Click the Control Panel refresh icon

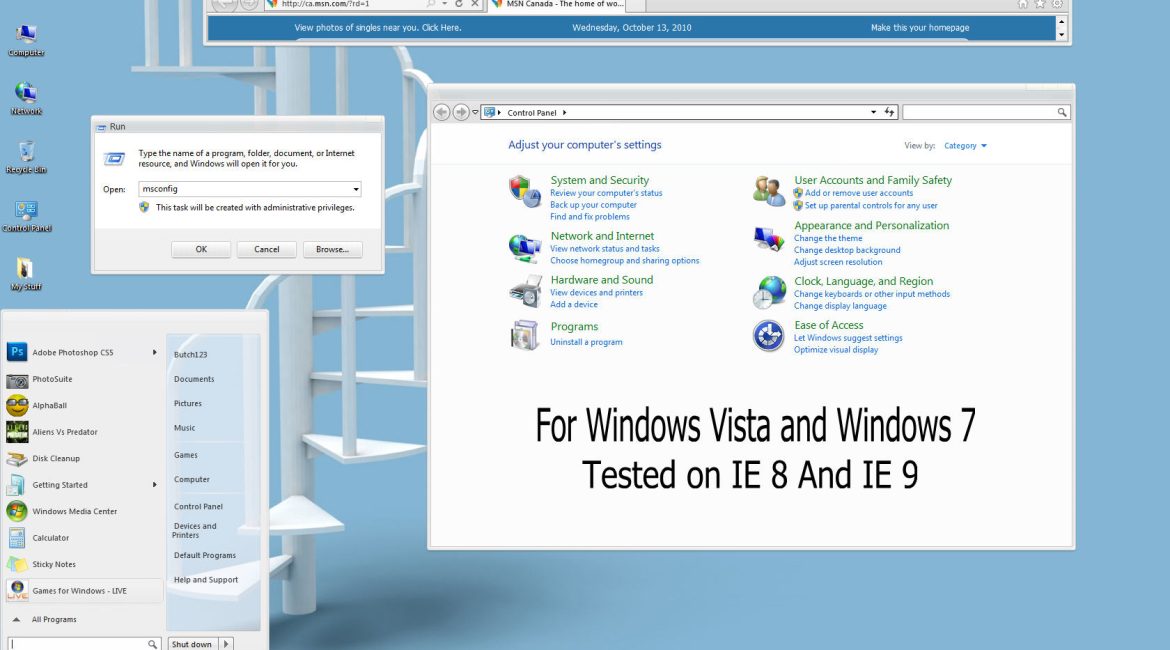(x=889, y=112)
